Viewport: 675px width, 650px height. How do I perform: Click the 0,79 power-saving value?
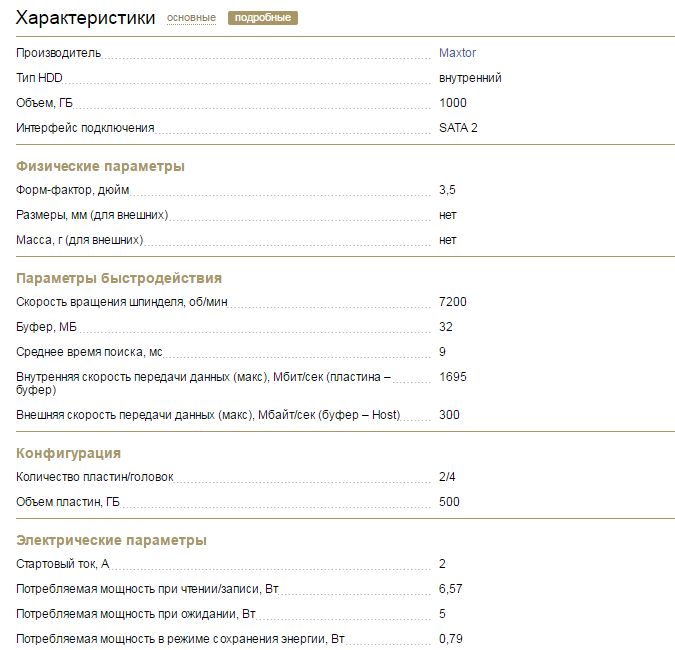pyautogui.click(x=450, y=639)
